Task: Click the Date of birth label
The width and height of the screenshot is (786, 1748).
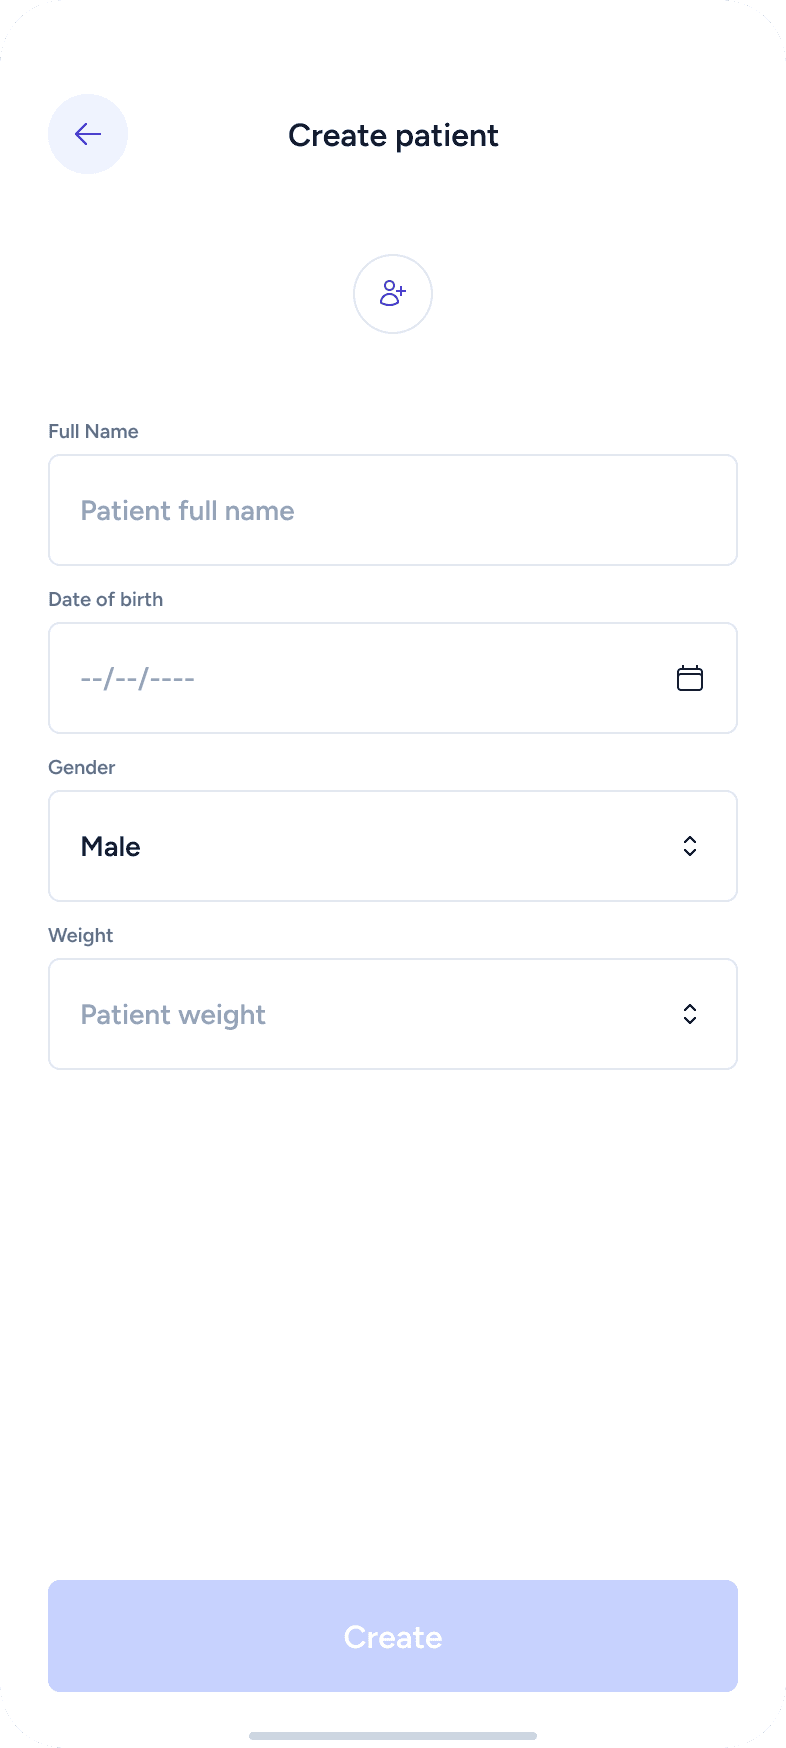Action: [105, 599]
